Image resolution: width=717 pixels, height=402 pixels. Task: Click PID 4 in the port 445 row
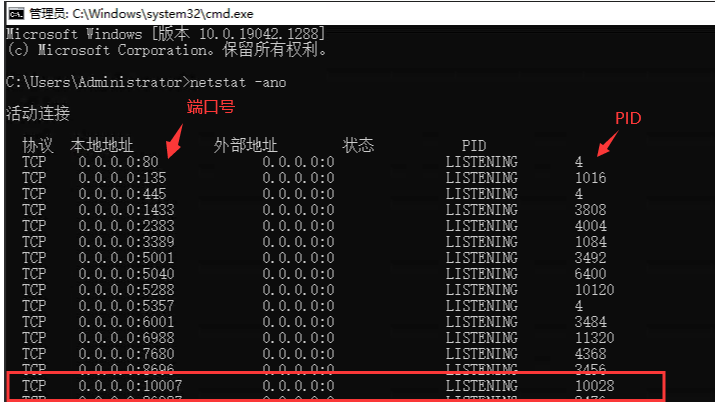point(579,194)
